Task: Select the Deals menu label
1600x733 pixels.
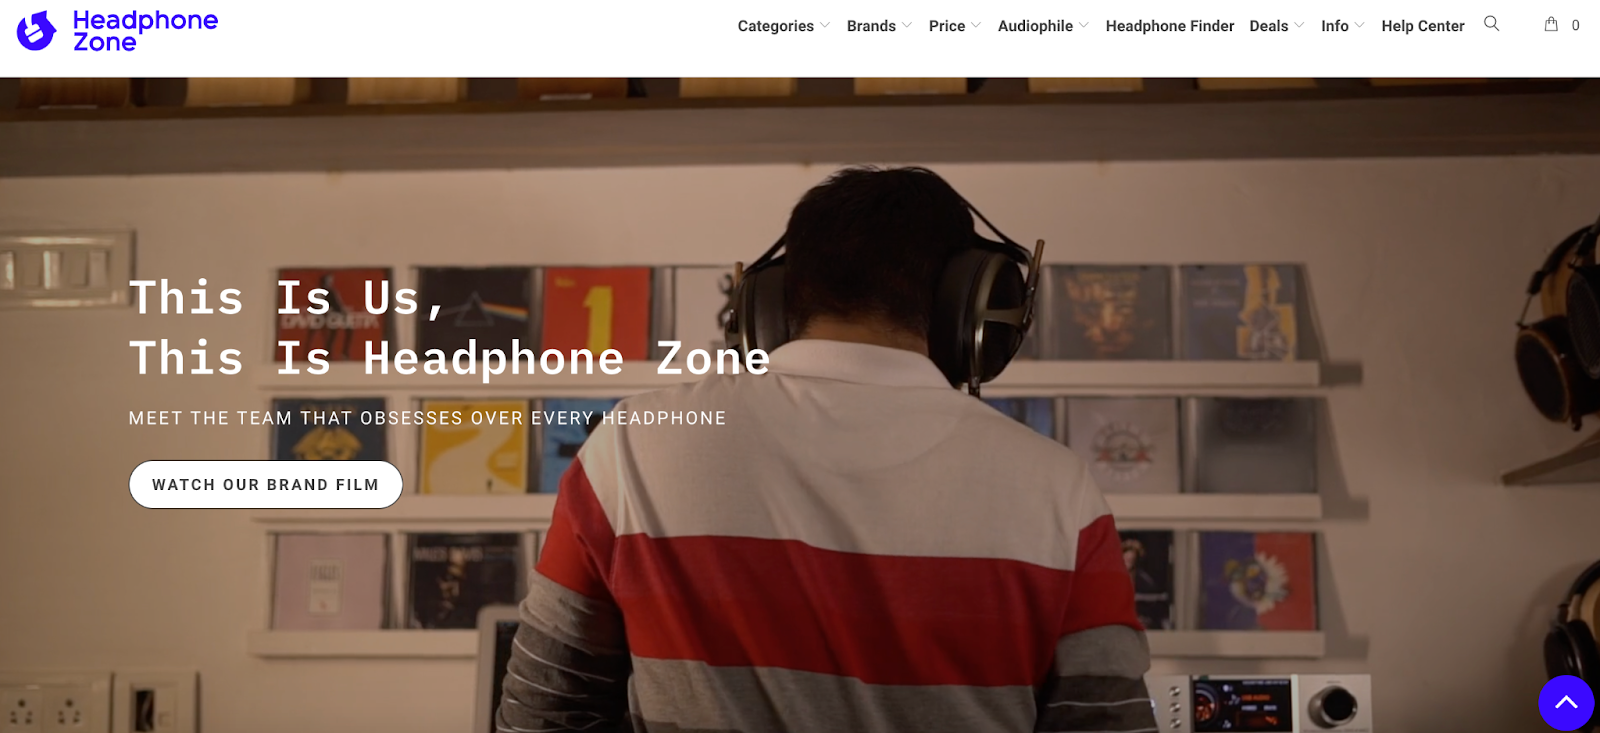Action: (1269, 26)
